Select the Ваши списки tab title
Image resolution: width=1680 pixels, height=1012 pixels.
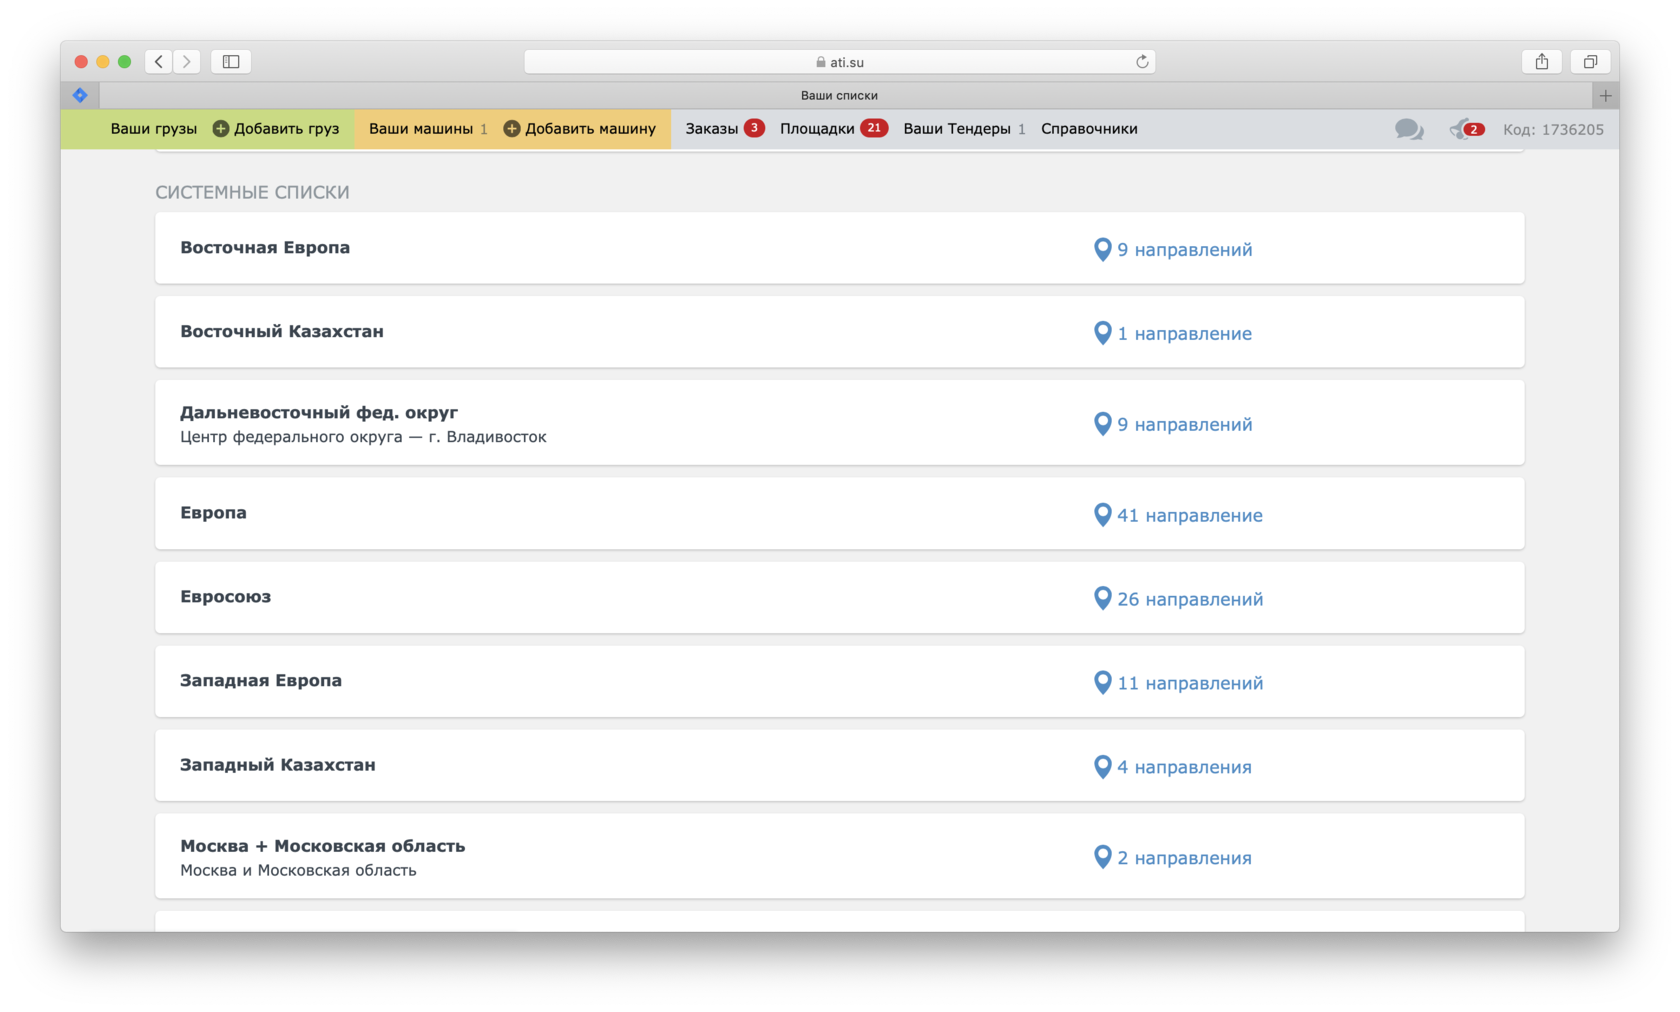839,96
